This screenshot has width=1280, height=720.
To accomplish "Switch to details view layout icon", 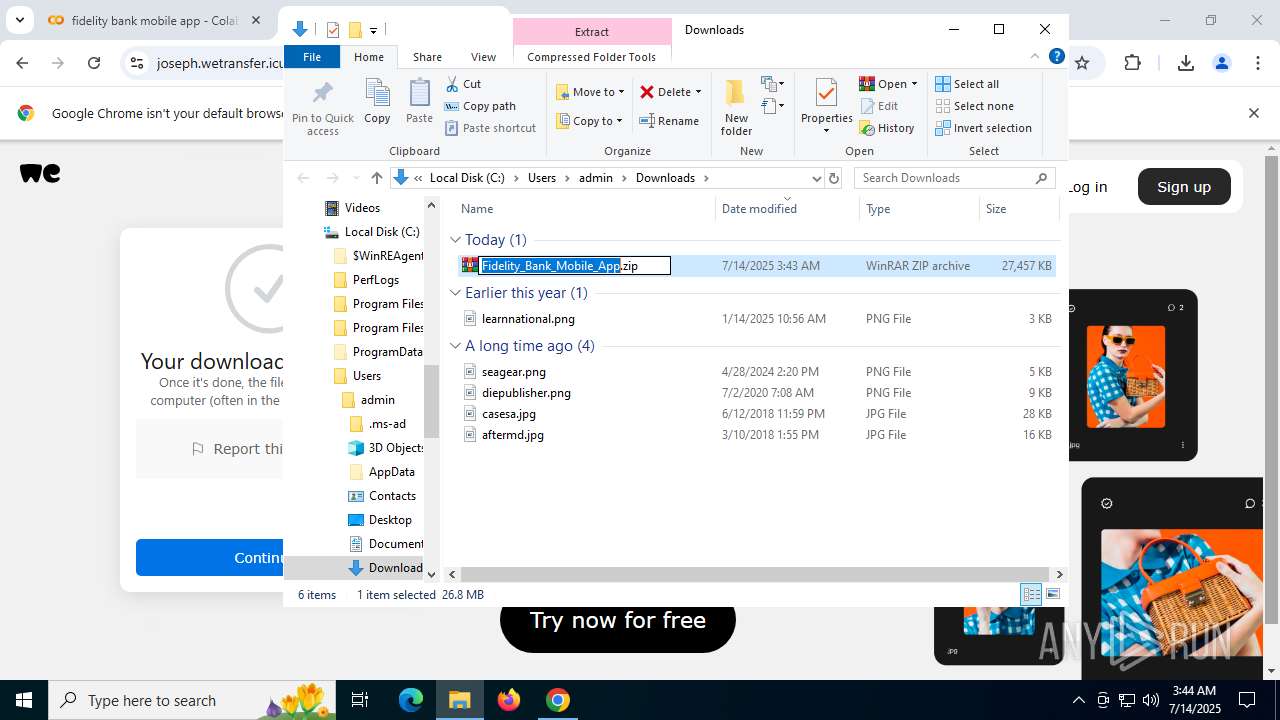I will pos(1031,595).
